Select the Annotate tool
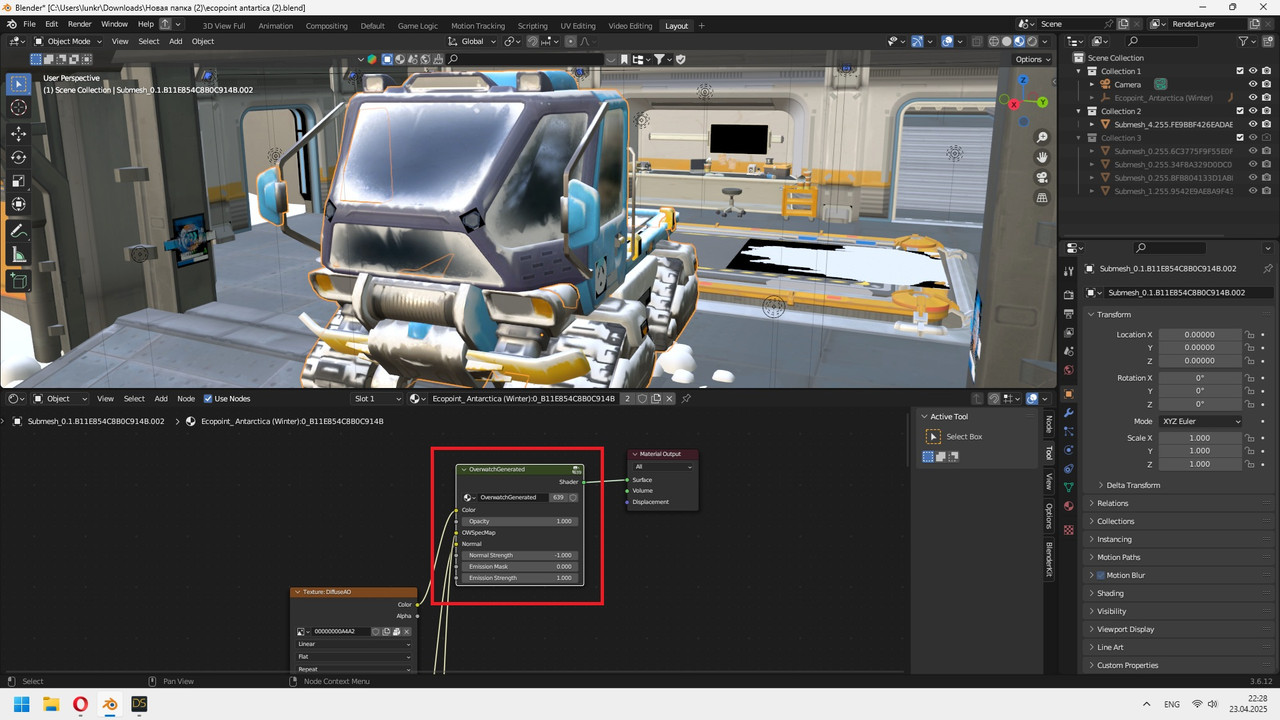1280x720 pixels. [19, 231]
